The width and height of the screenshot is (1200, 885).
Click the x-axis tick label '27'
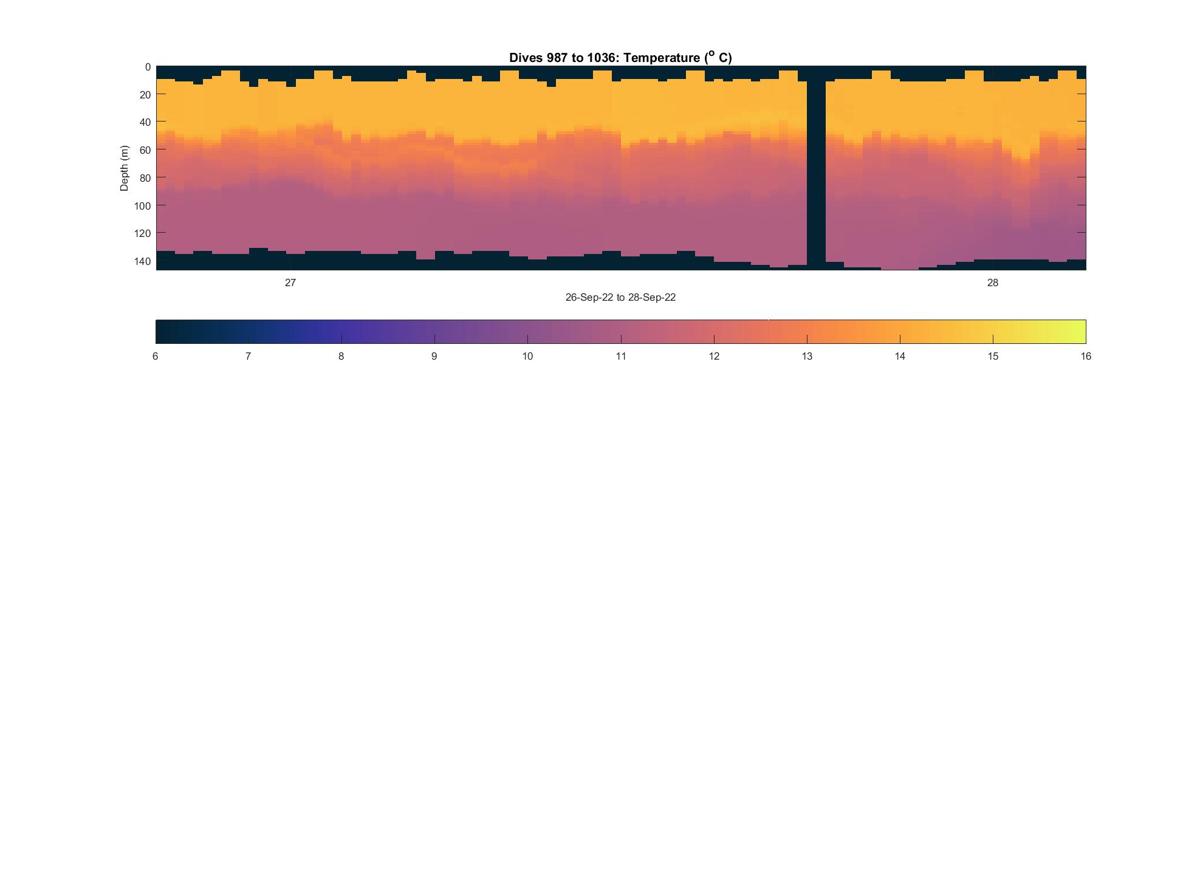point(290,283)
